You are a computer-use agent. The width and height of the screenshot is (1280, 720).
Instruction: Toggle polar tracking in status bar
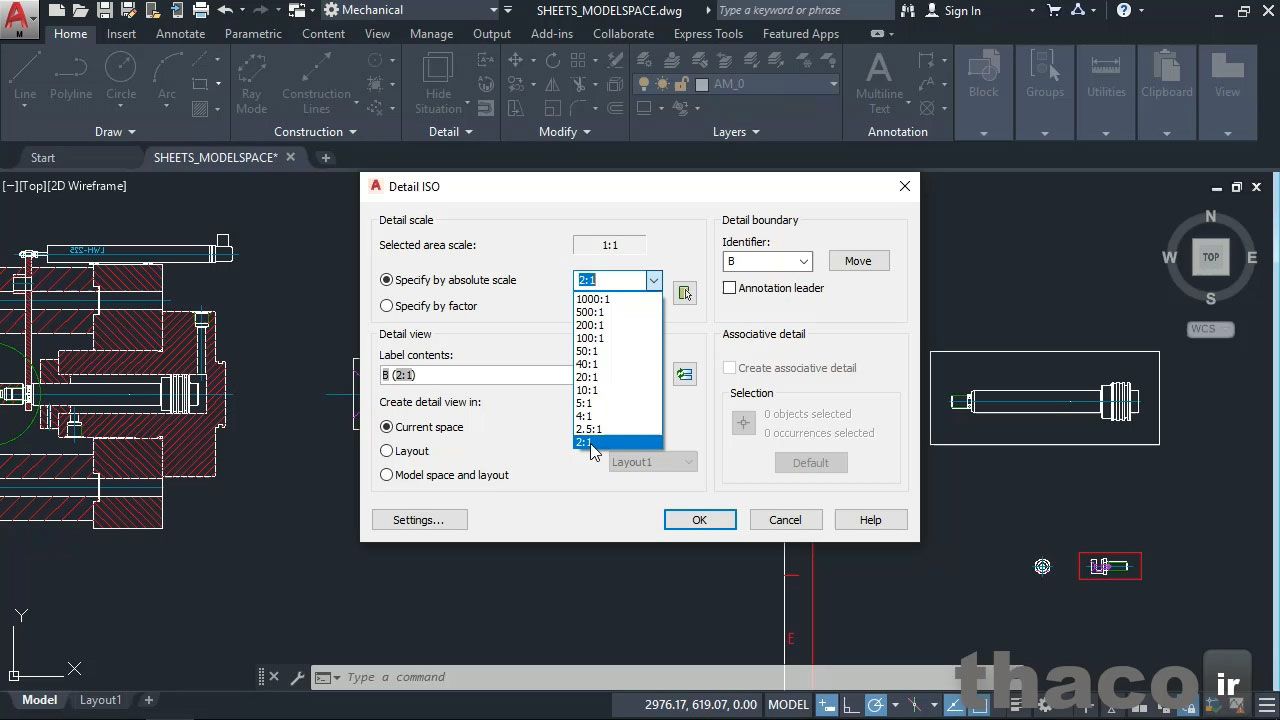point(875,705)
